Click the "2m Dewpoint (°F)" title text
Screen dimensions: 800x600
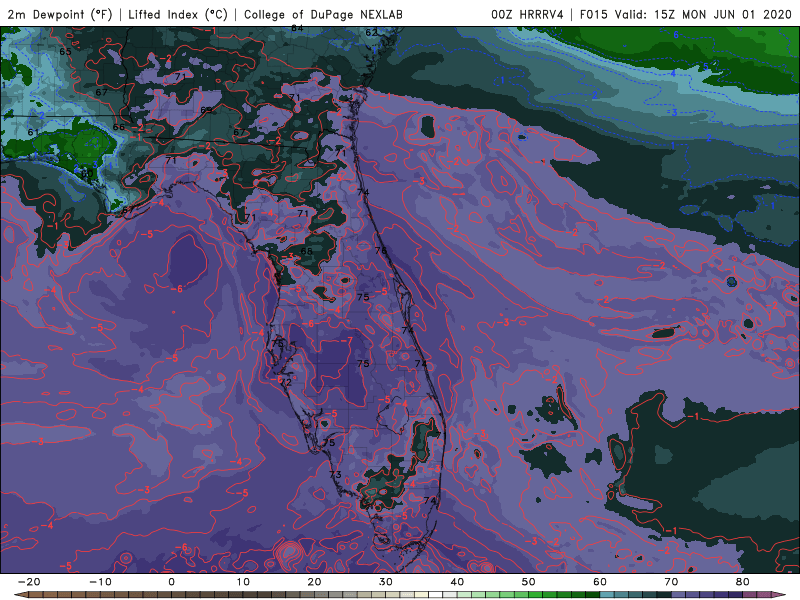(60, 14)
